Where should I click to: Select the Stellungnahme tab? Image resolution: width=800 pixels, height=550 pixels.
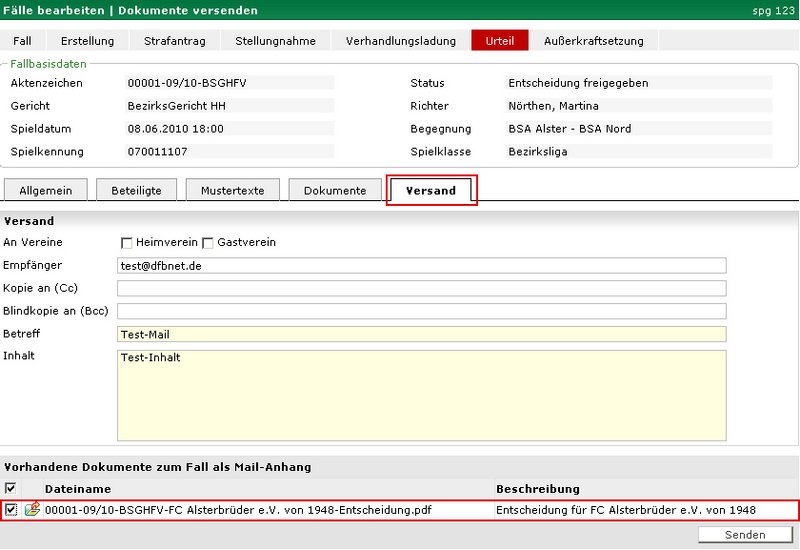tap(275, 41)
